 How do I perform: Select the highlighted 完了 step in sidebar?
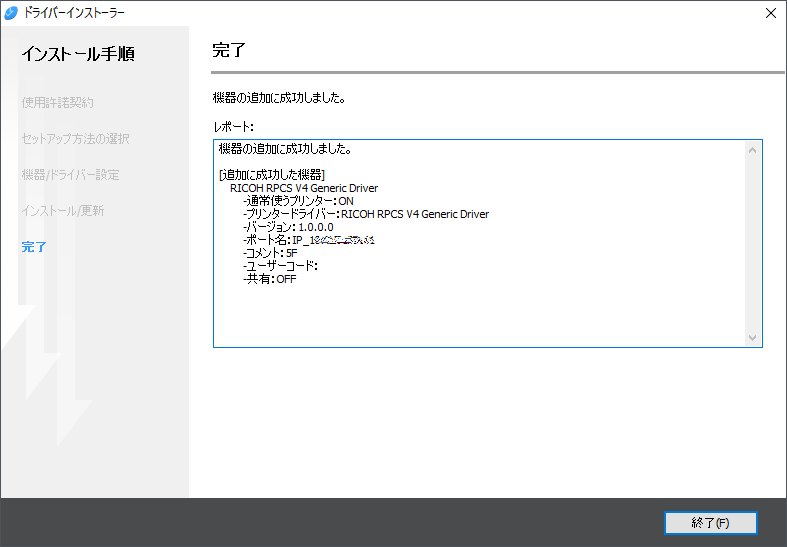point(34,246)
